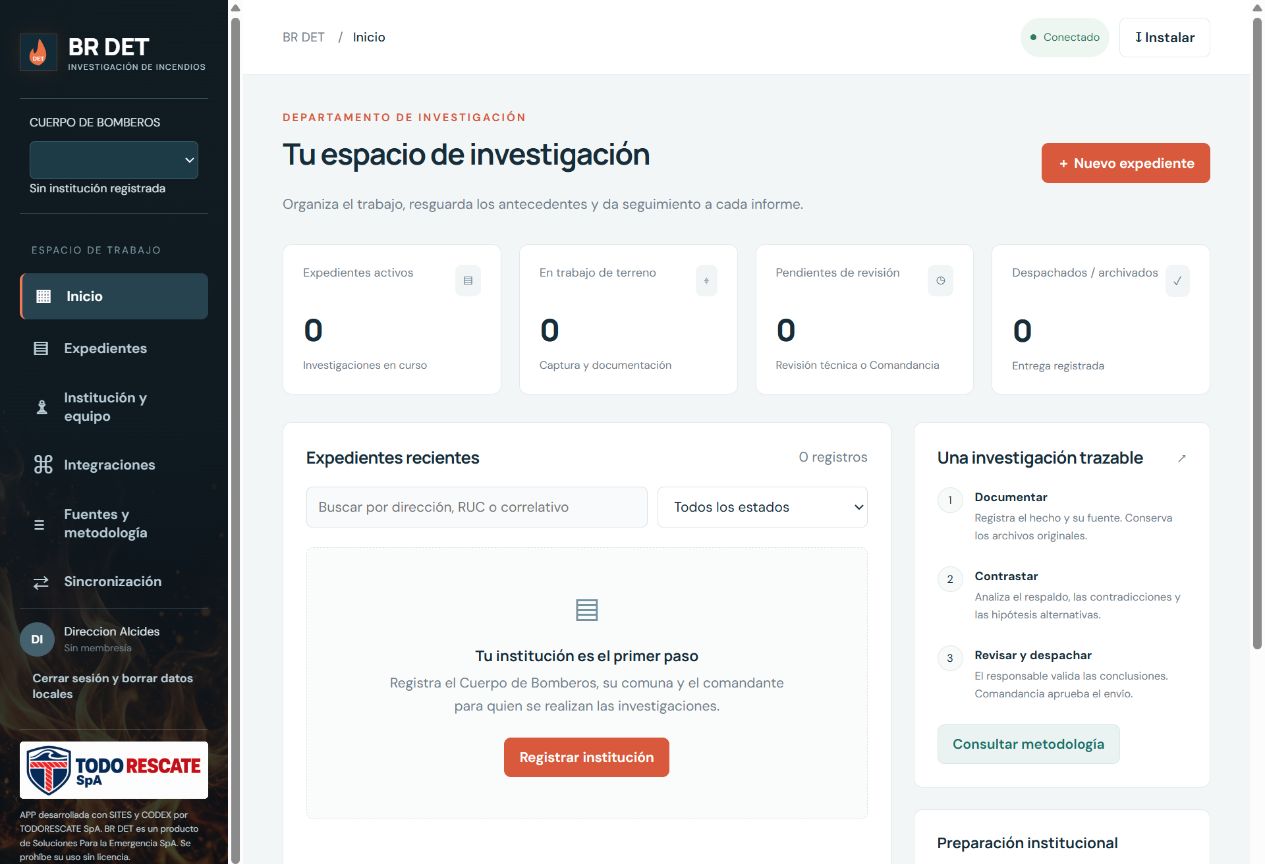1265x864 pixels.
Task: Click the Fuentes y metodología lines icon
Action: 39,524
